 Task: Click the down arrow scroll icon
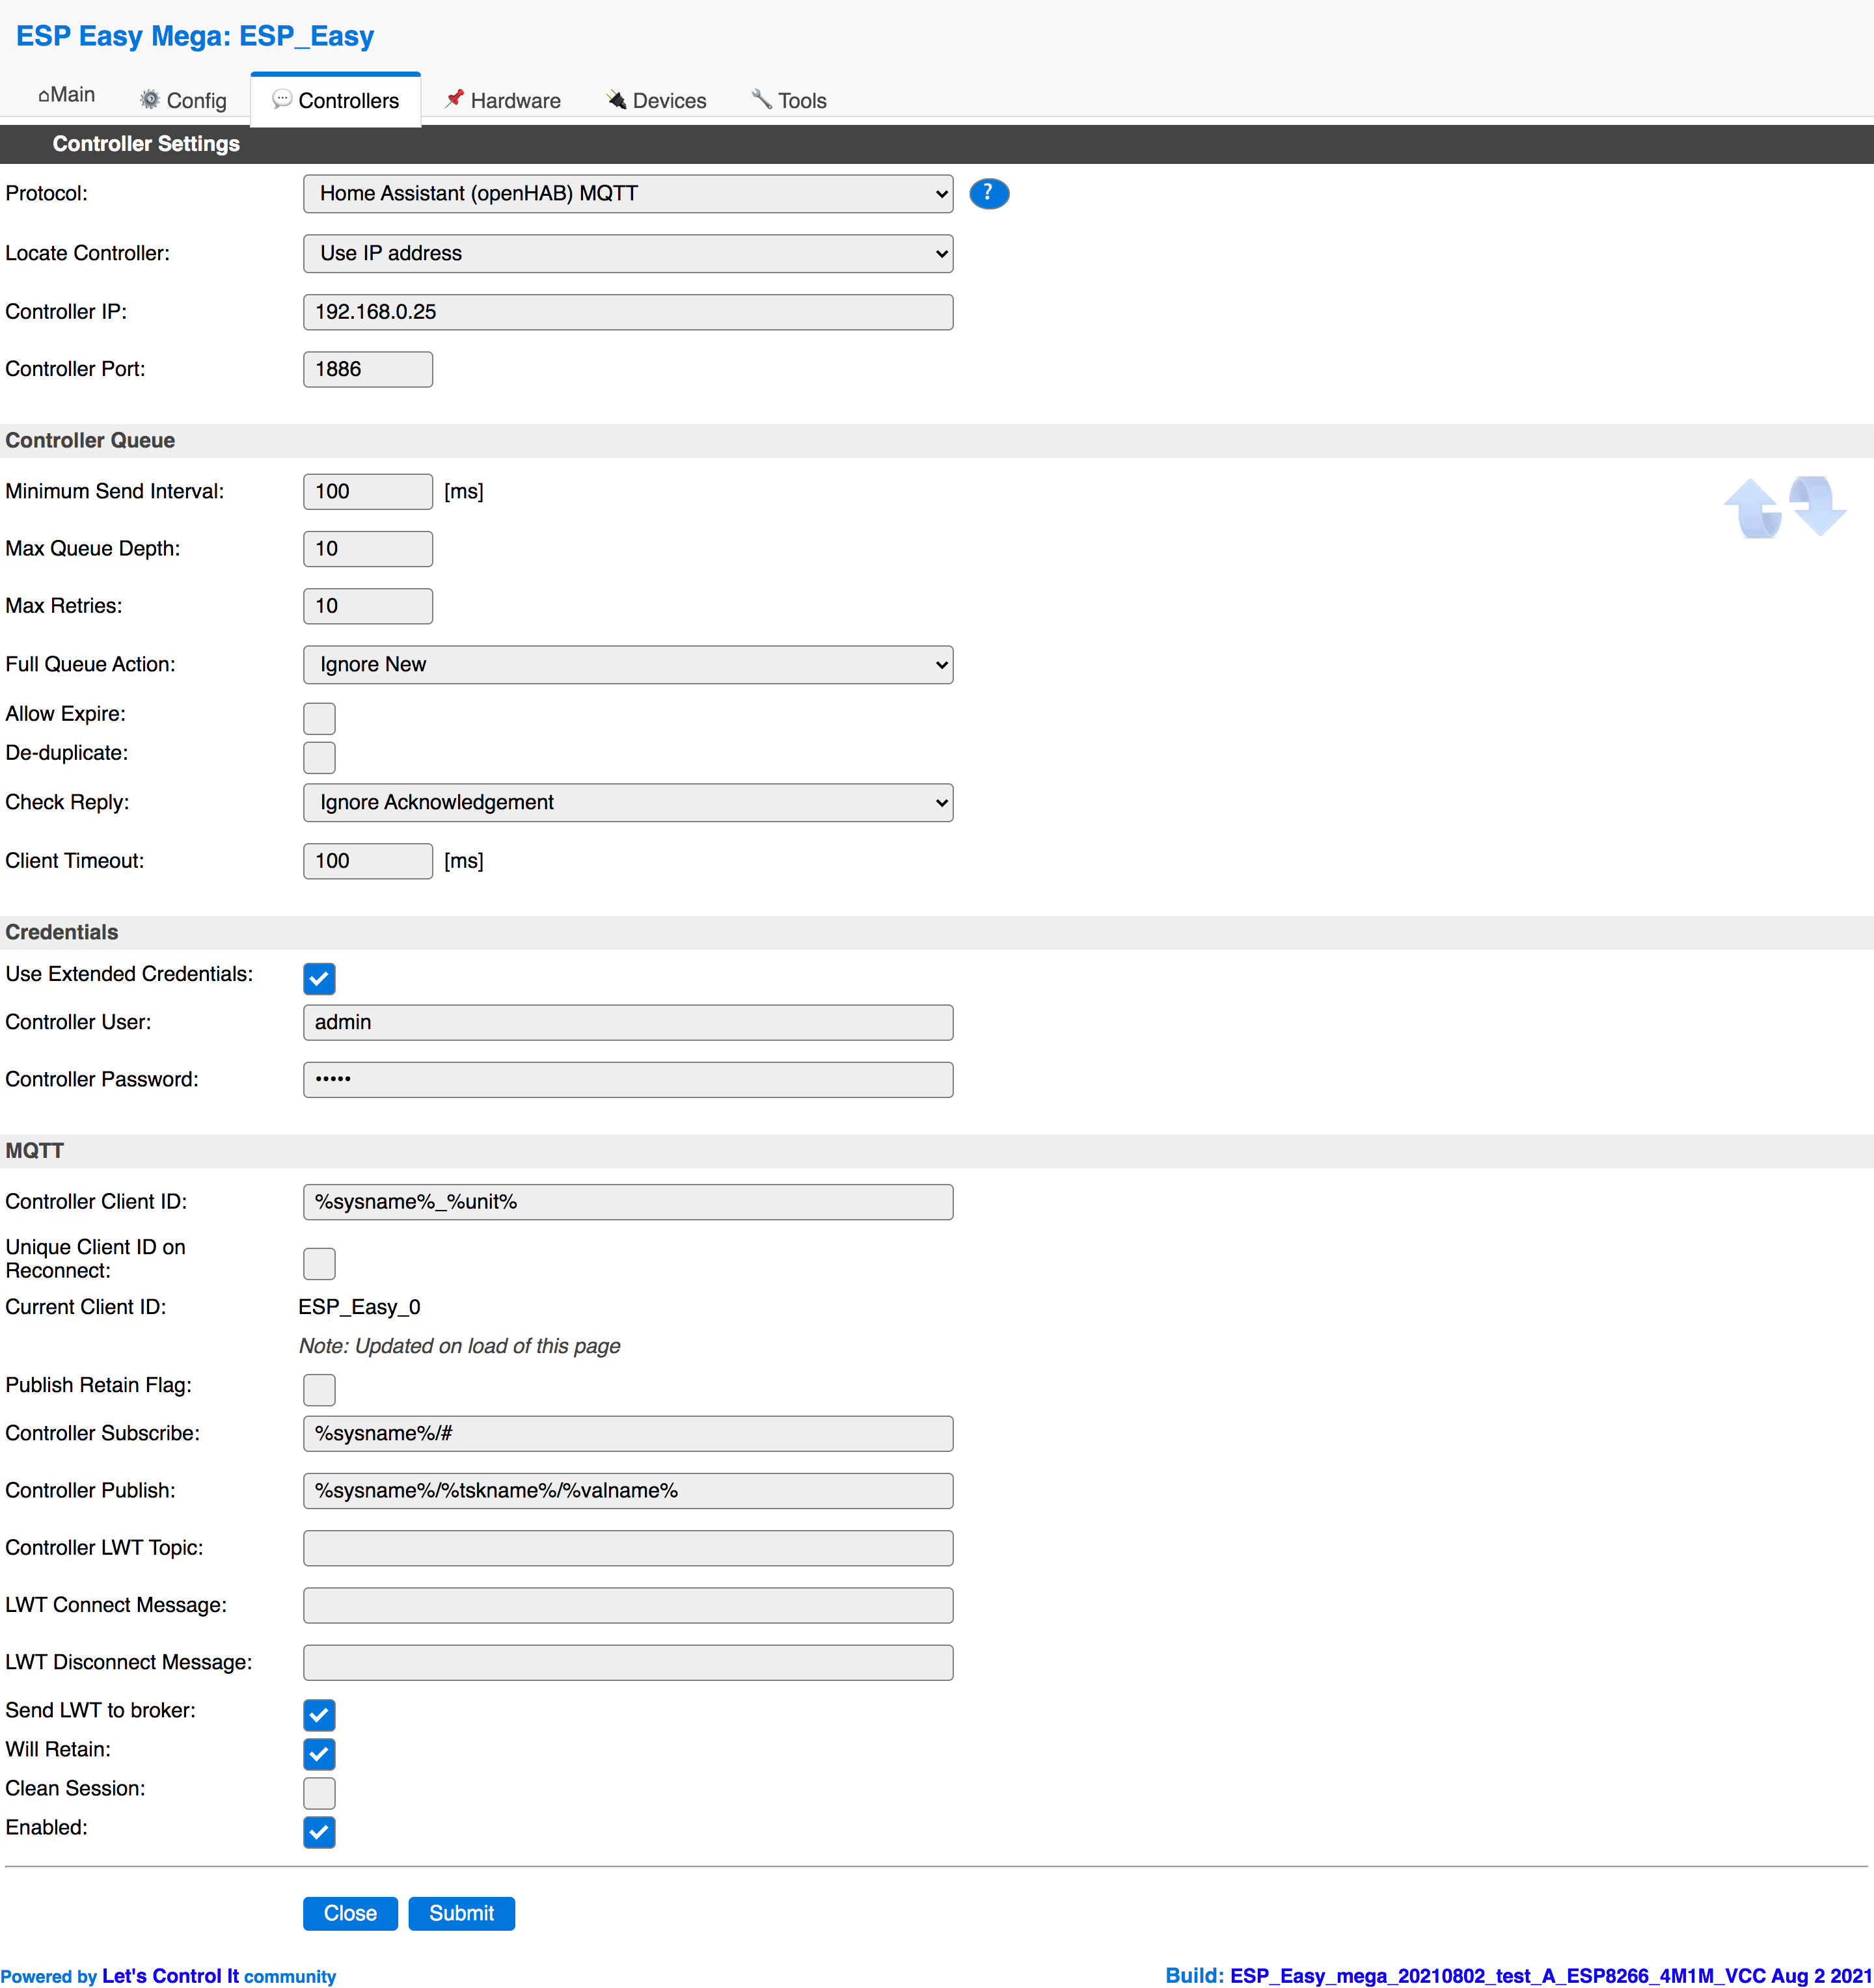click(1817, 505)
